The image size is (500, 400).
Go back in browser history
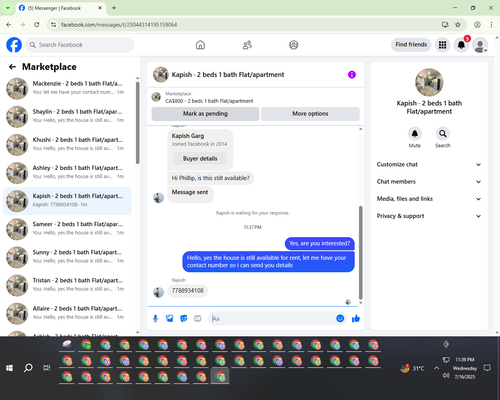tap(9, 25)
